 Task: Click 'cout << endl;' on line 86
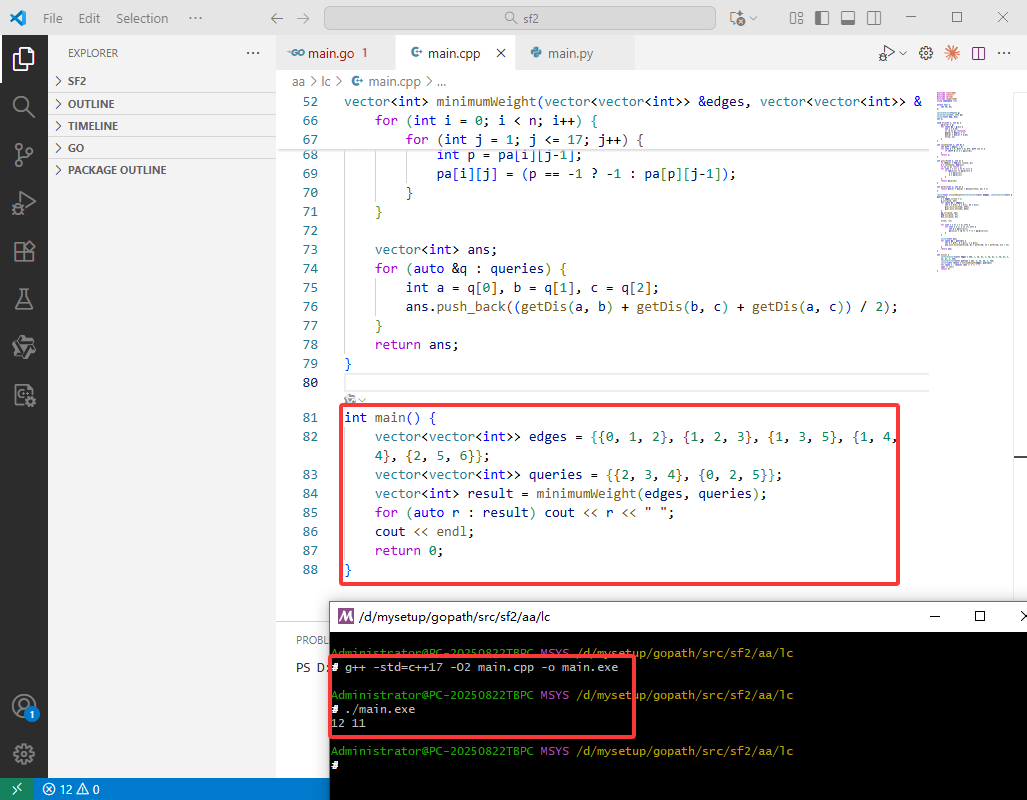(x=424, y=532)
